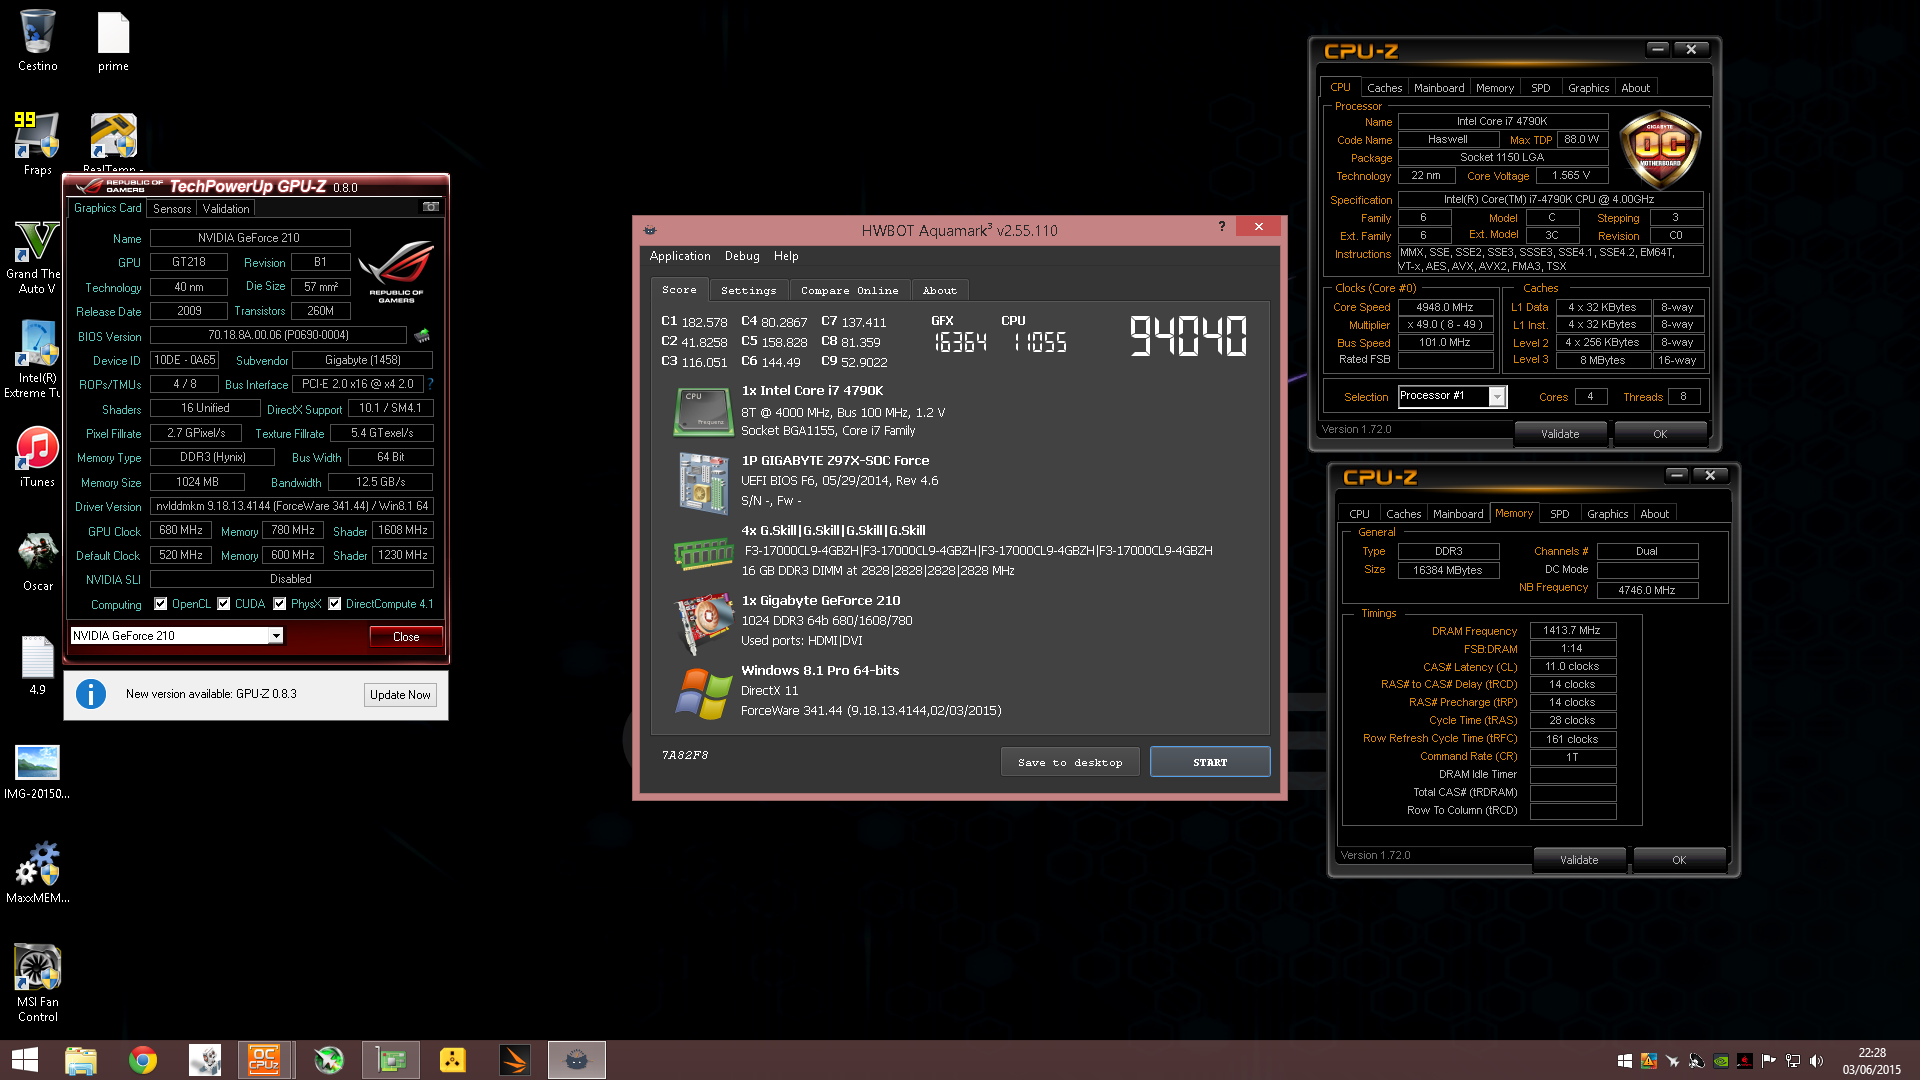The image size is (1920, 1080).
Task: Open Intel Extreme Tuning shortcut
Action: tap(37, 360)
